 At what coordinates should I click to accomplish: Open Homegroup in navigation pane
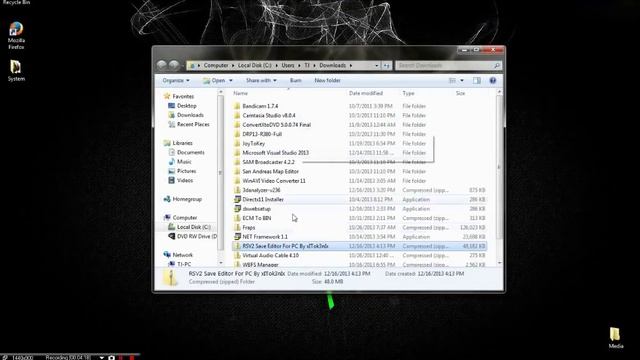[x=182, y=199]
